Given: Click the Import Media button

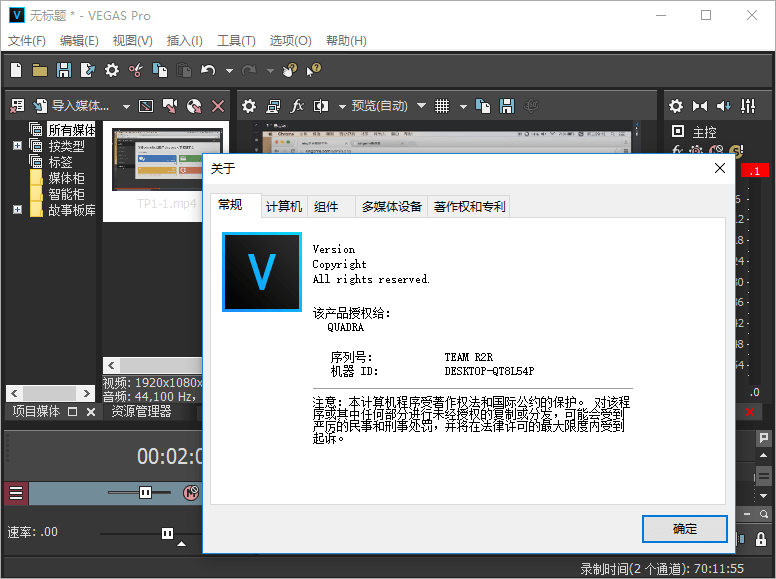Looking at the screenshot, I should 71,105.
